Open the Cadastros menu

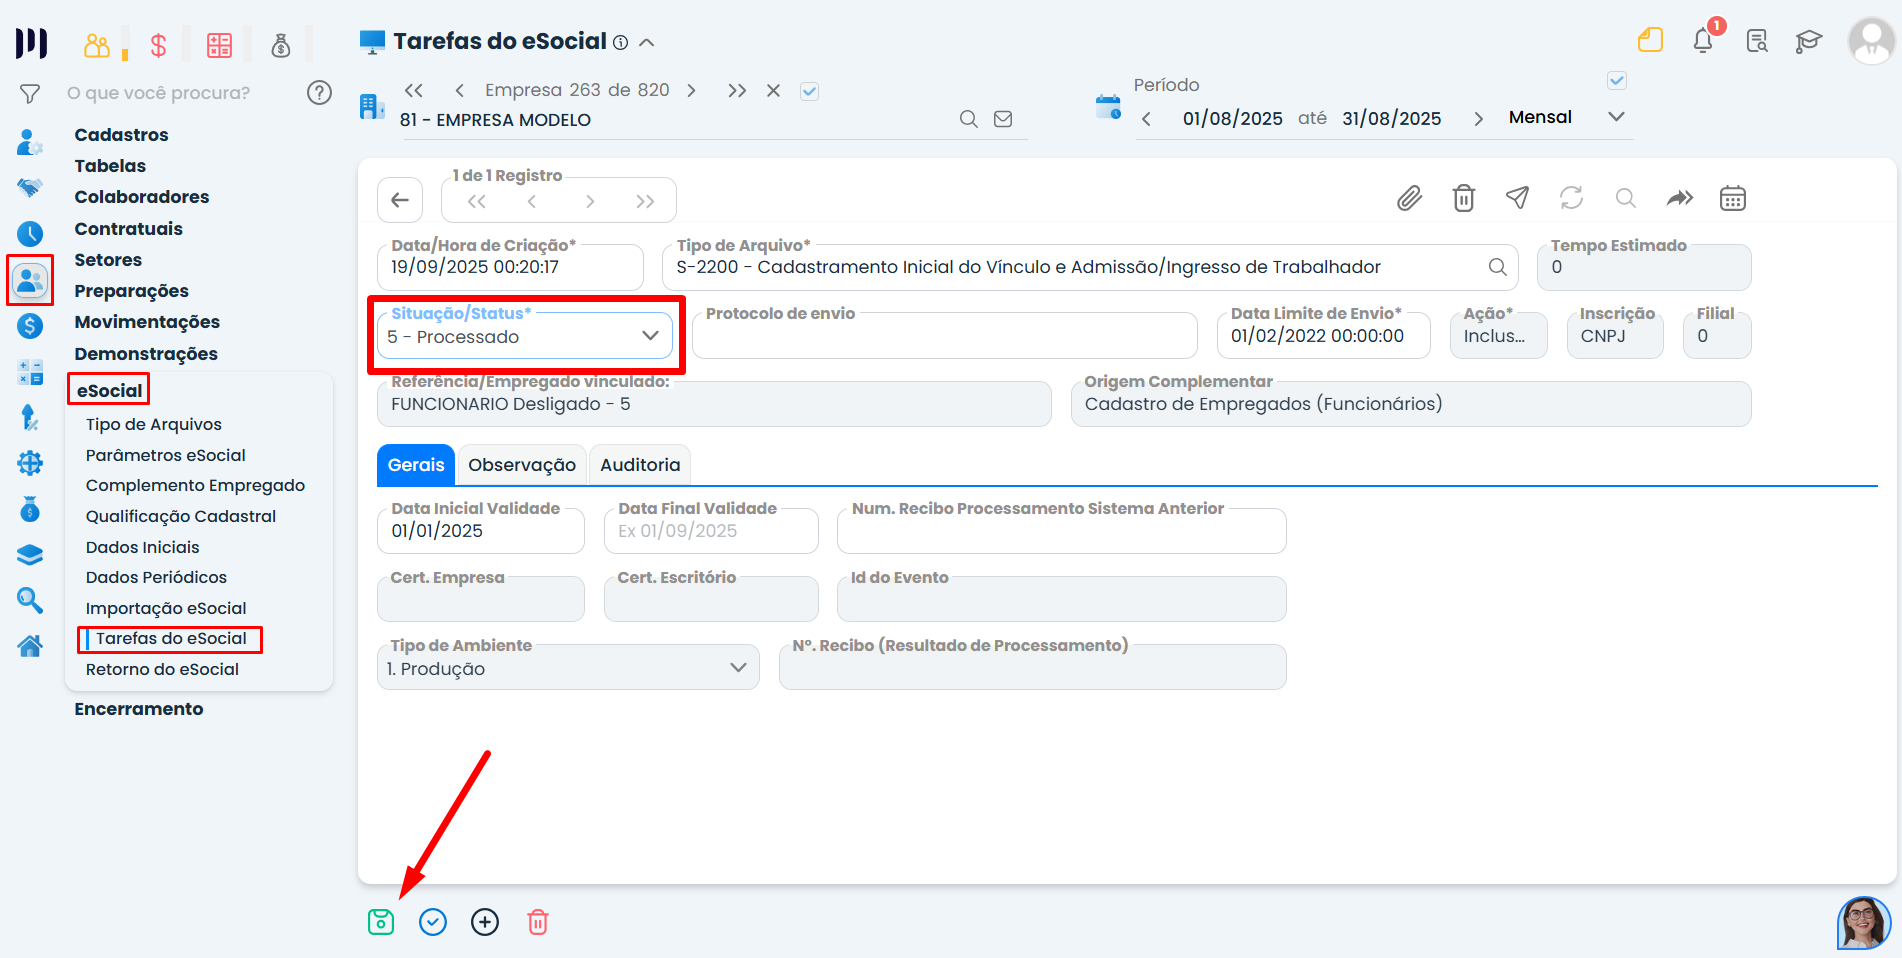tap(121, 135)
